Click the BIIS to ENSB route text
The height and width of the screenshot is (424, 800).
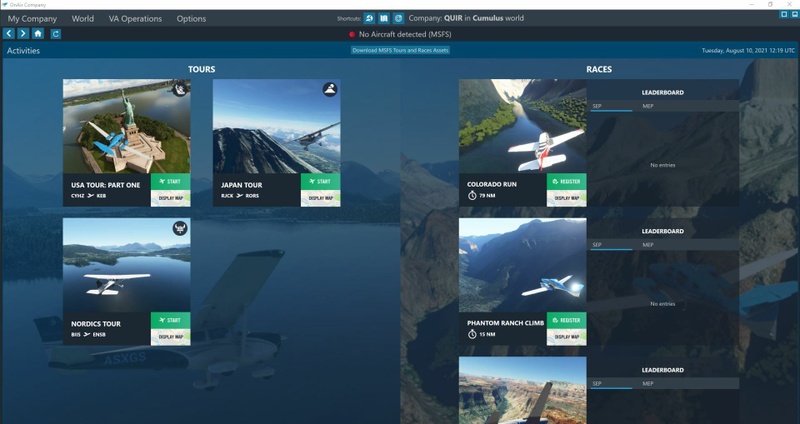click(x=89, y=335)
